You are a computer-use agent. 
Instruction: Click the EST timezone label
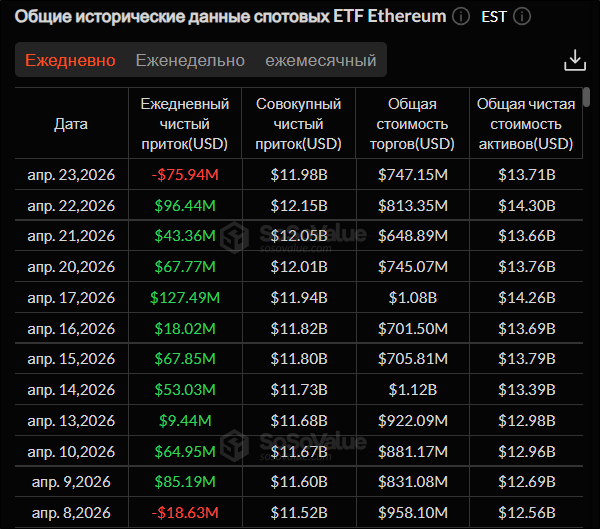[494, 17]
